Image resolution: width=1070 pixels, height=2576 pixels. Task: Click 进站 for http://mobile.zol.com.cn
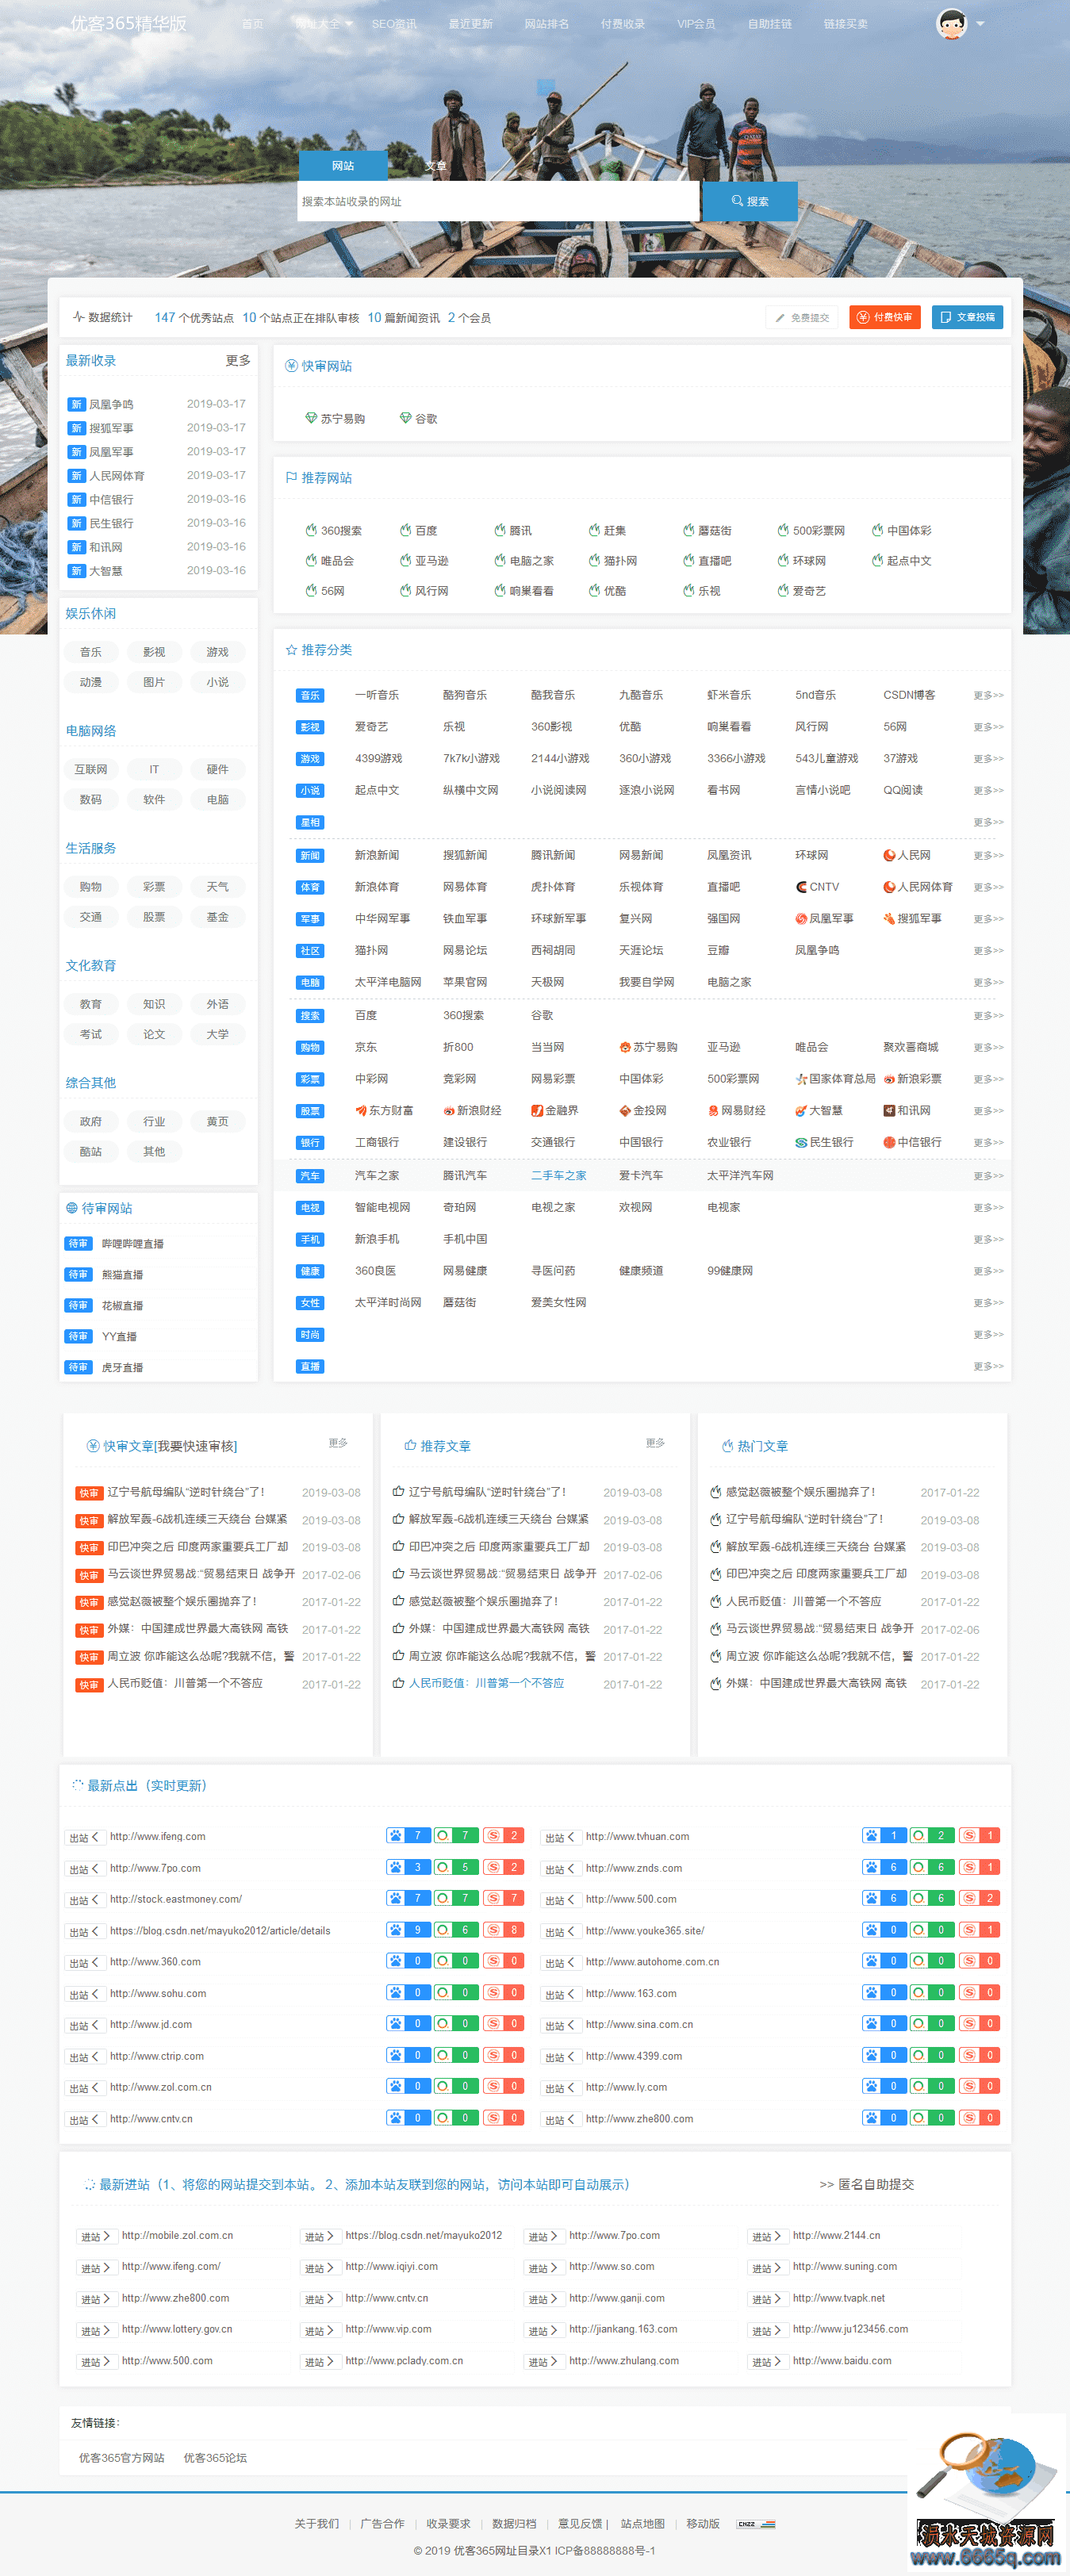[x=95, y=2236]
